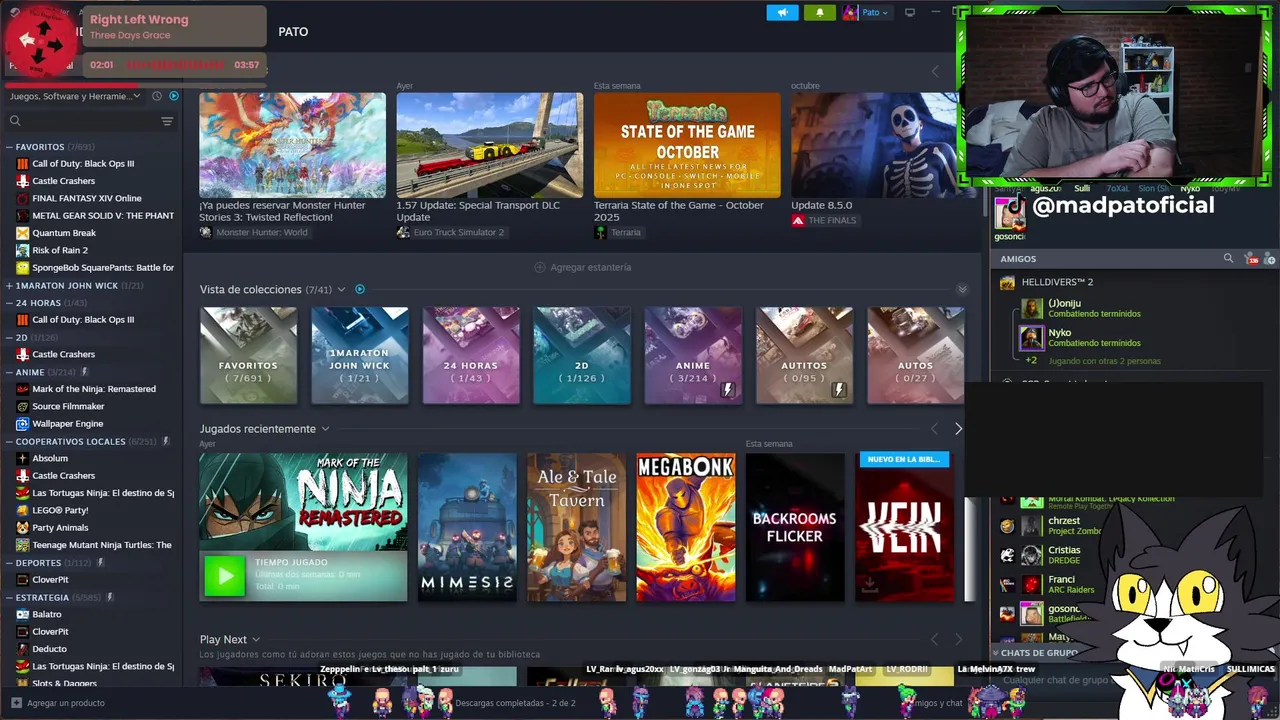Click Agregar estantería to add a shelf

pyautogui.click(x=583, y=267)
